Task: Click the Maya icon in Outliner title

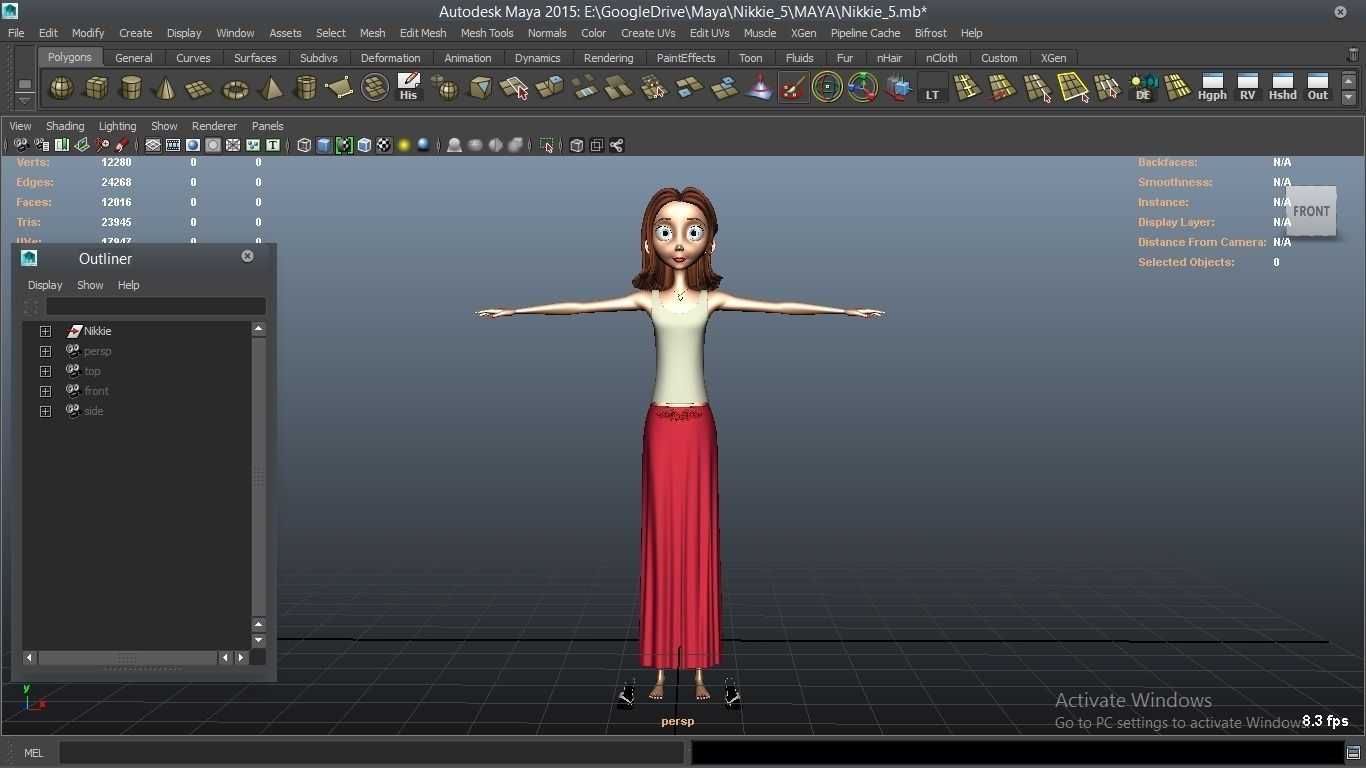Action: (x=29, y=258)
